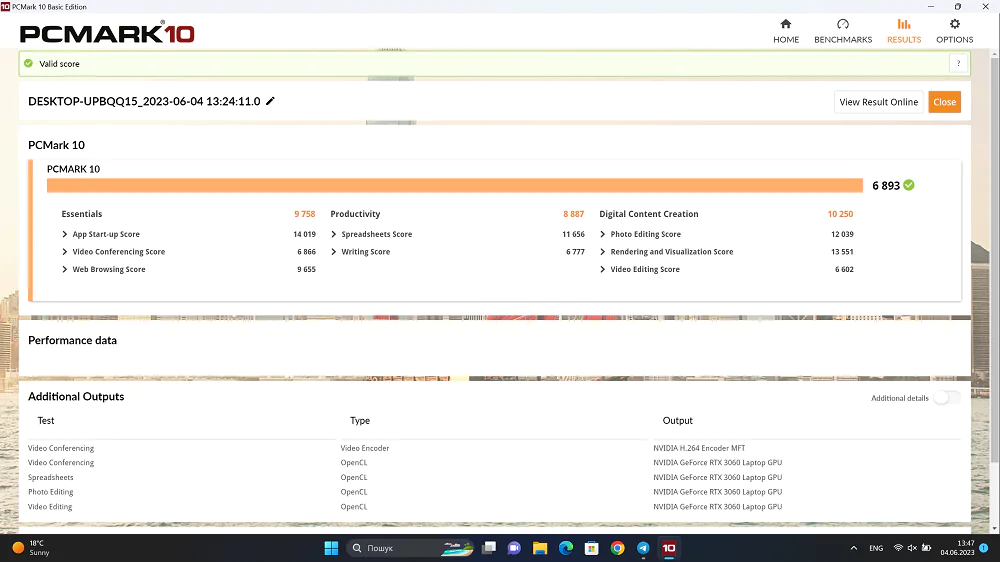Image resolution: width=1000 pixels, height=562 pixels.
Task: Click the Wi-Fi network tray icon
Action: [x=898, y=548]
